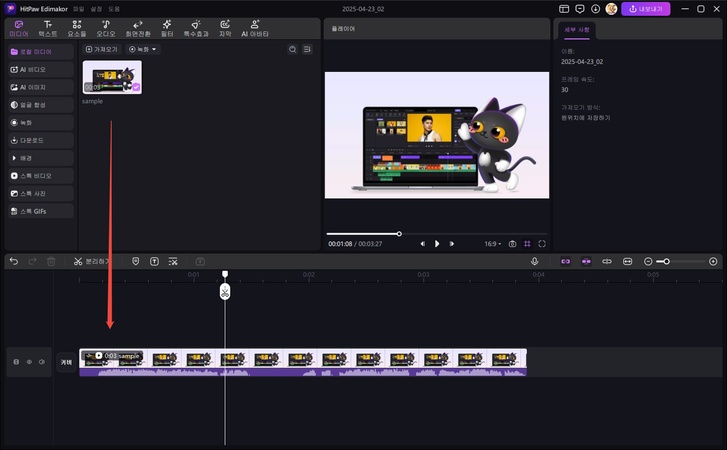Start voiceover with microphone icon

click(535, 261)
